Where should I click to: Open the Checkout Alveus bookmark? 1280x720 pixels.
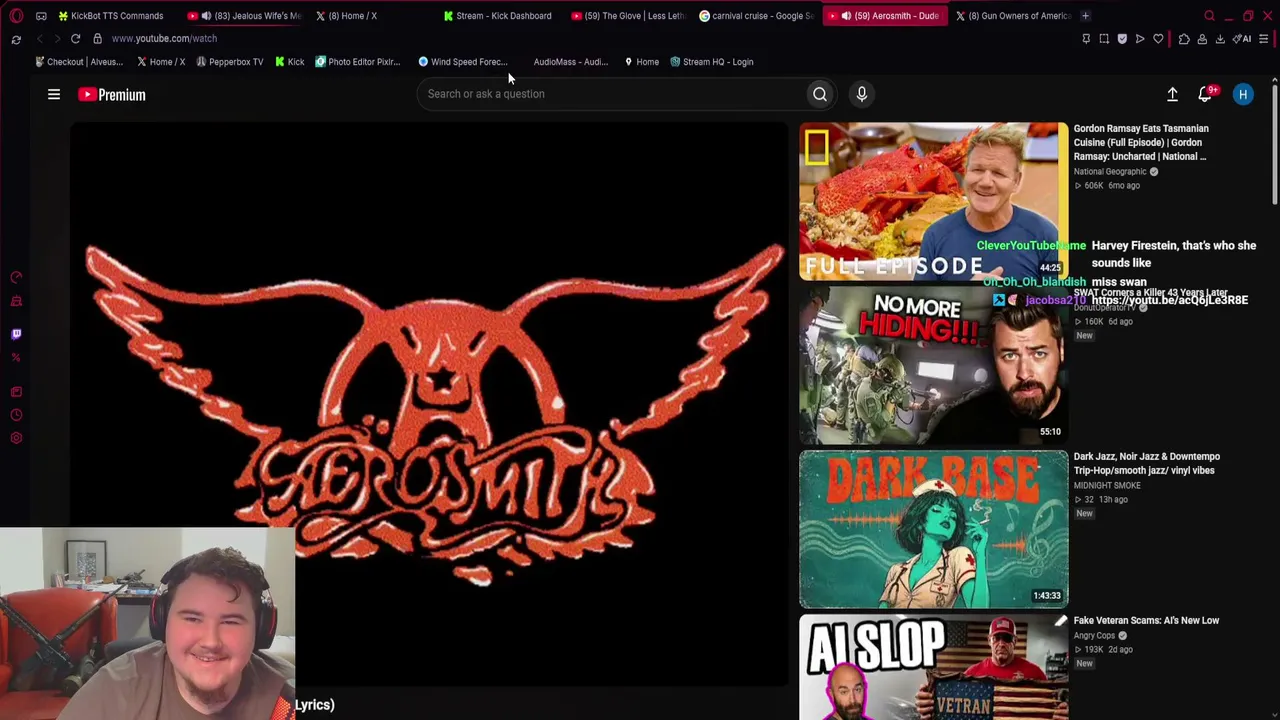point(79,62)
